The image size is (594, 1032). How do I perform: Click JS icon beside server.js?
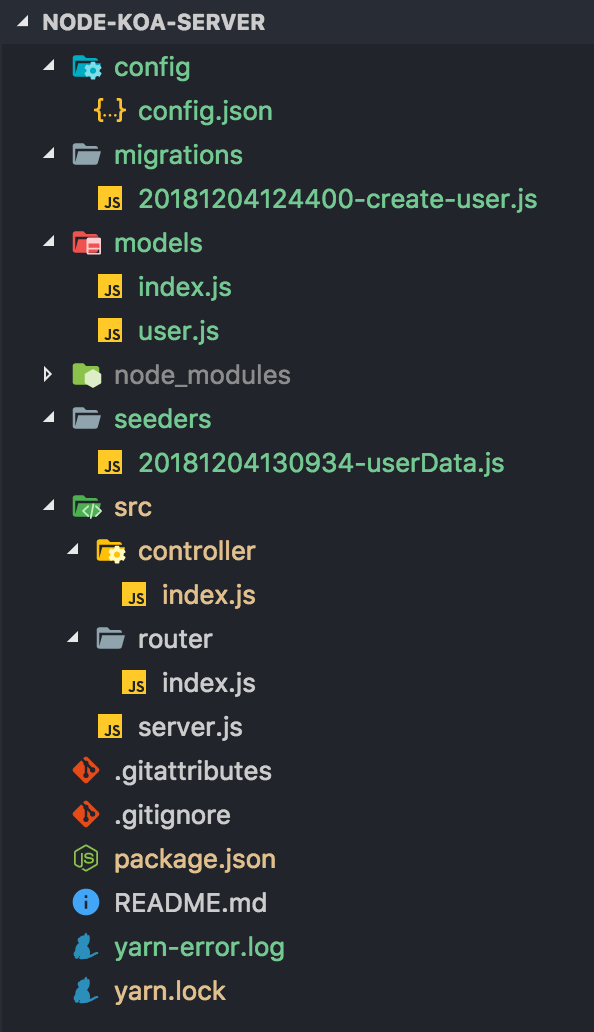pyautogui.click(x=110, y=727)
